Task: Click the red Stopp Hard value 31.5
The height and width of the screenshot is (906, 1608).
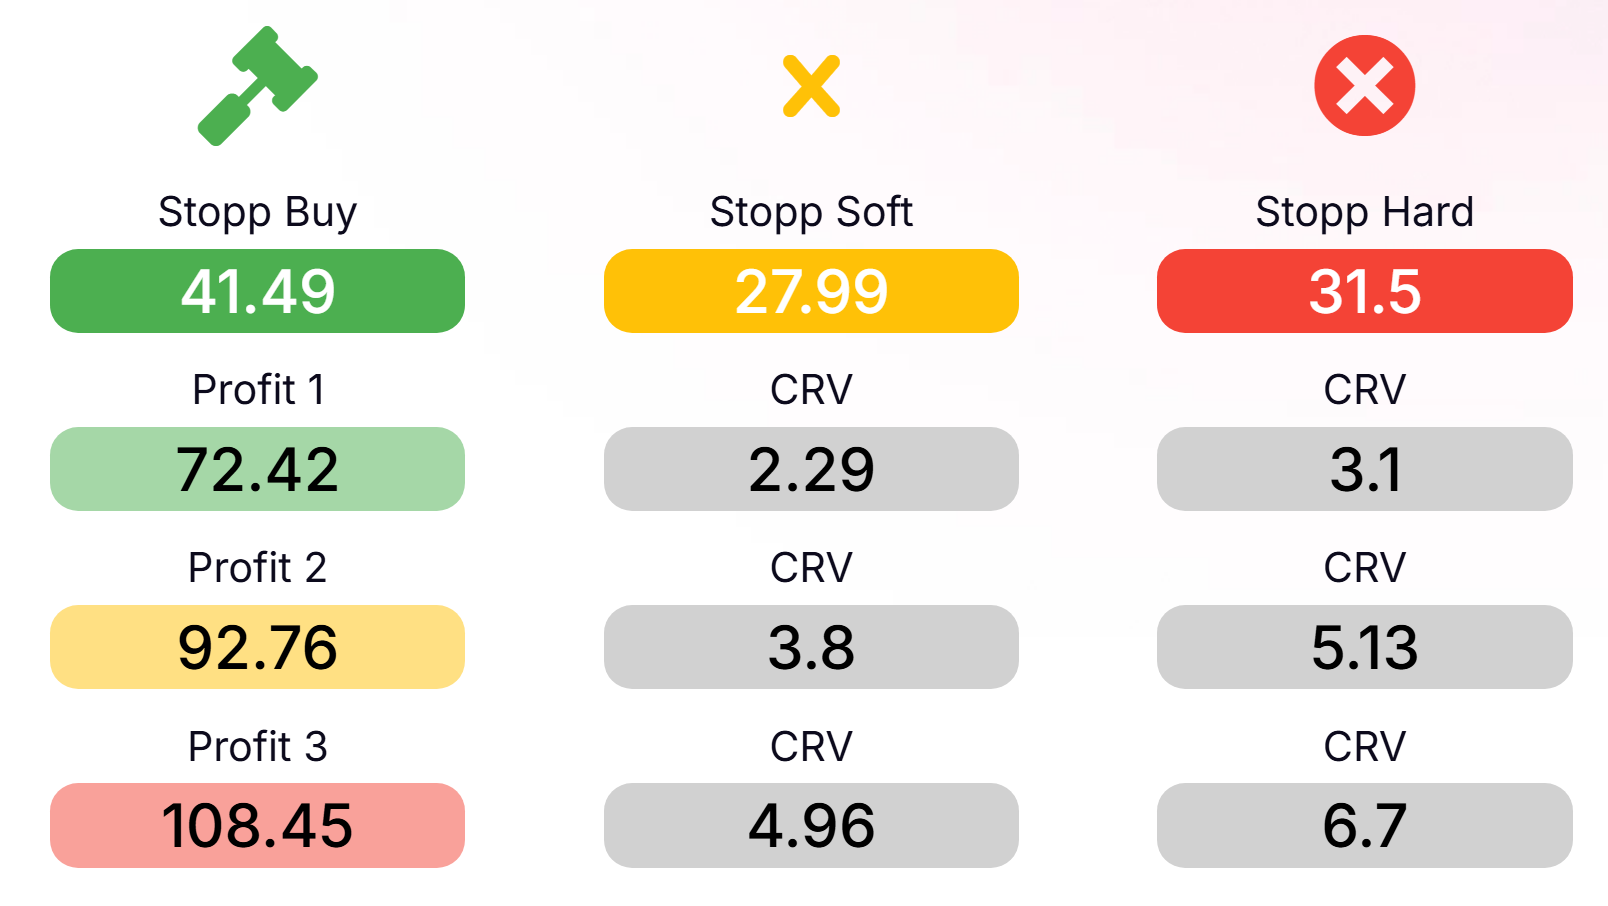Action: coord(1364,291)
